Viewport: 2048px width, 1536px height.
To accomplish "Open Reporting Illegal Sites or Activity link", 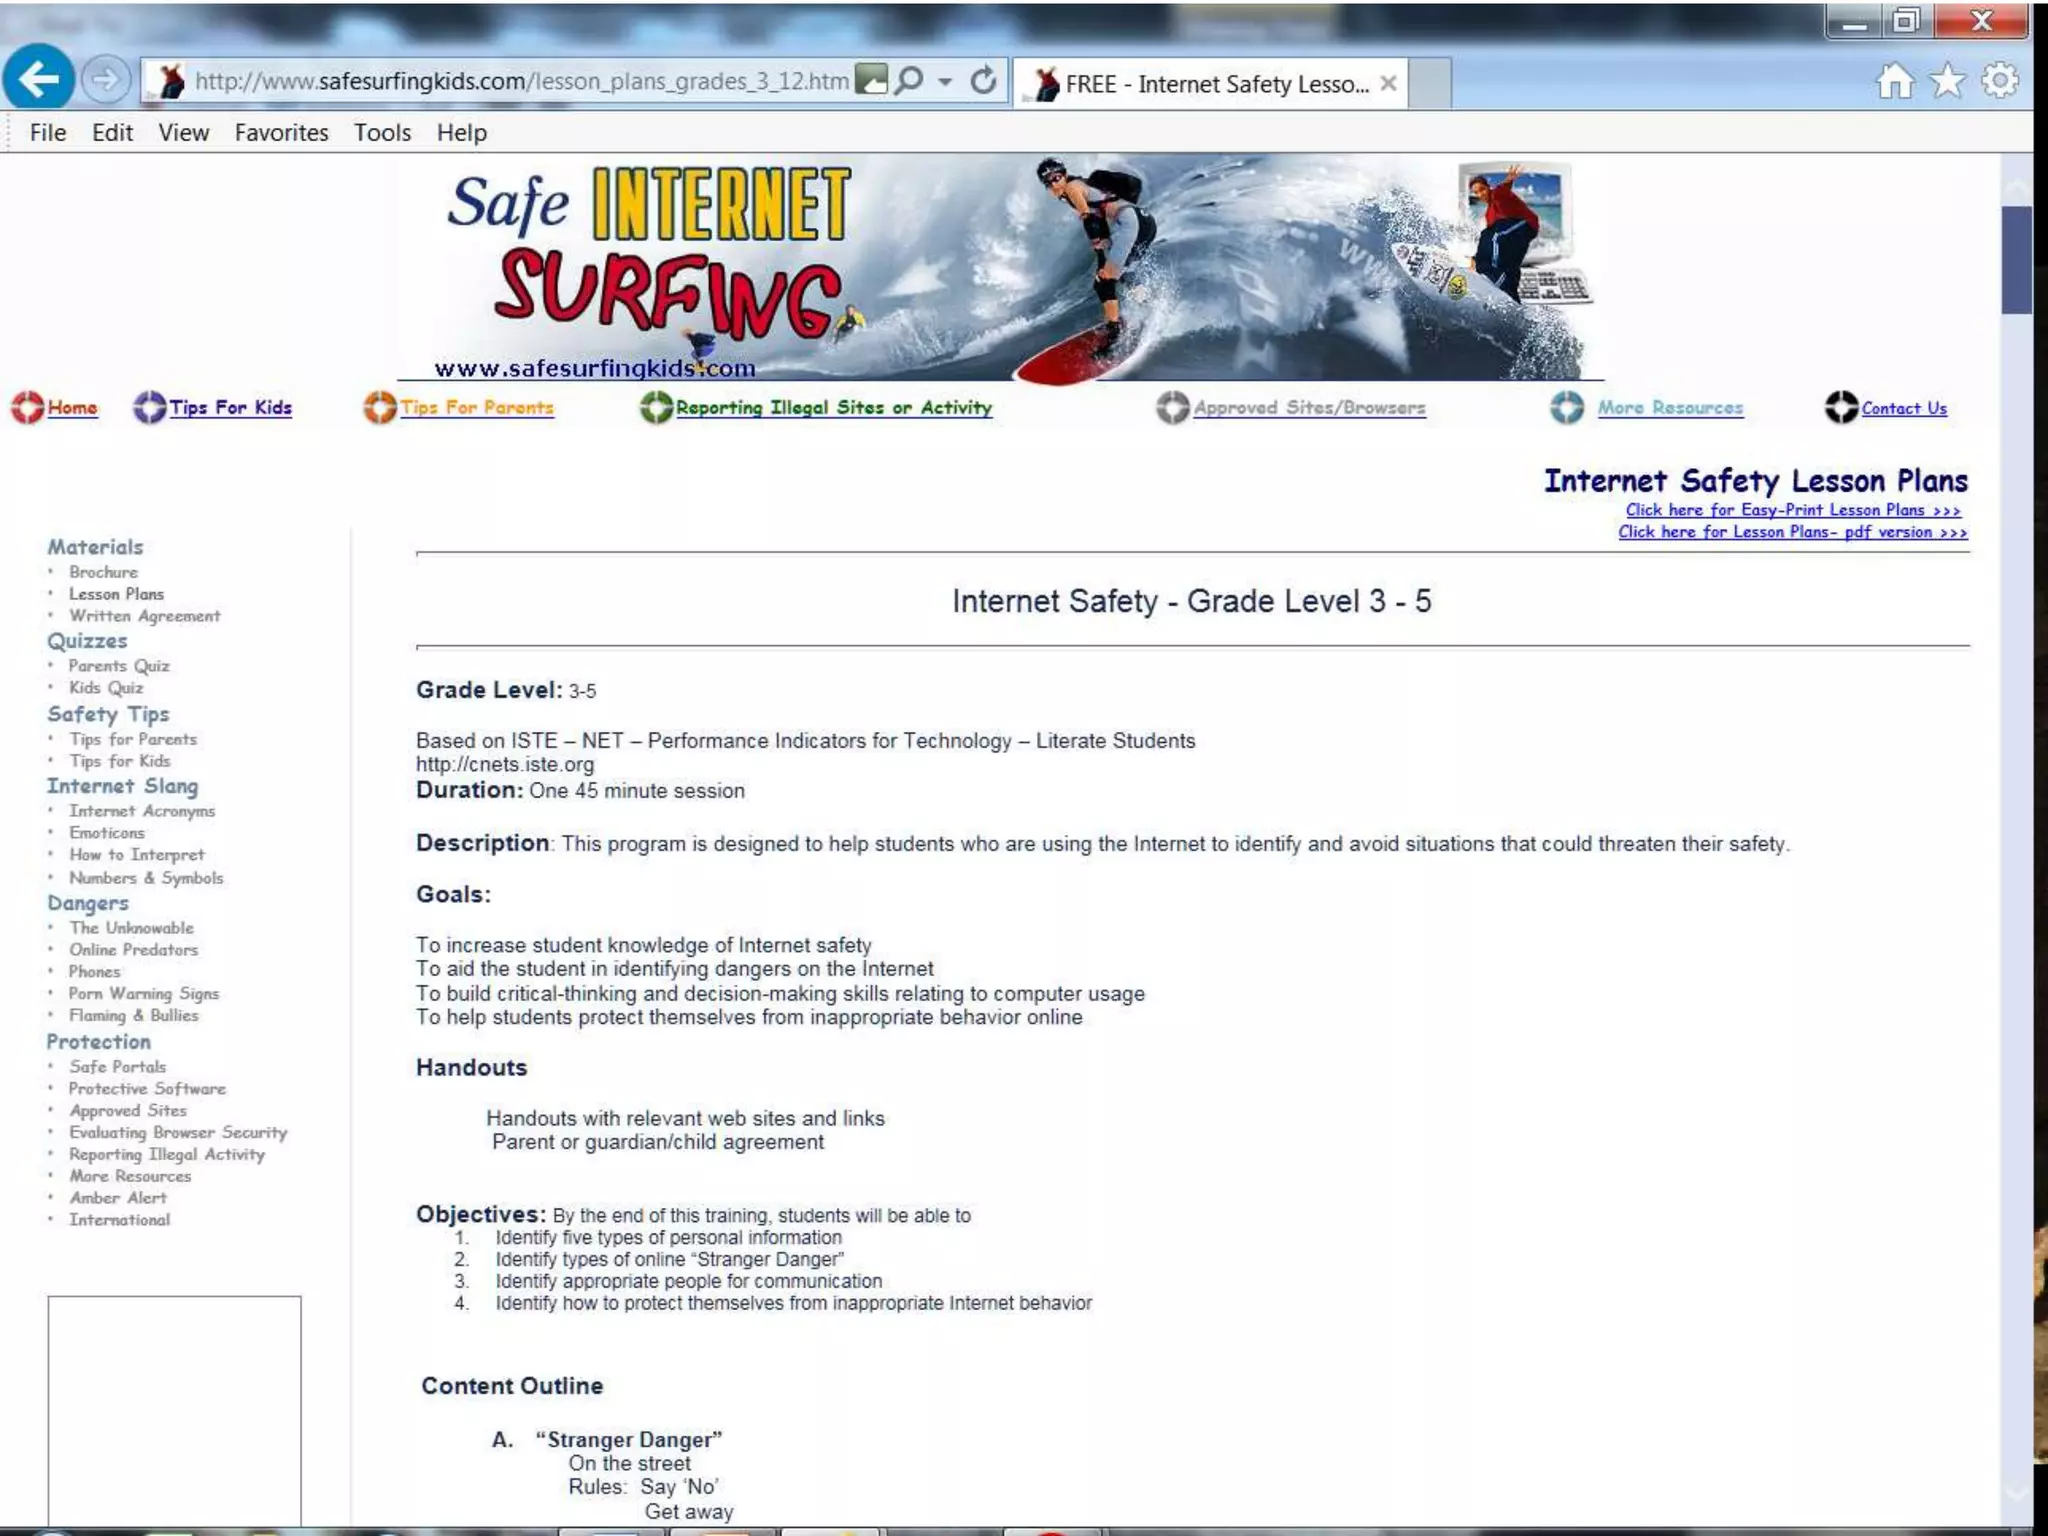I will (833, 408).
